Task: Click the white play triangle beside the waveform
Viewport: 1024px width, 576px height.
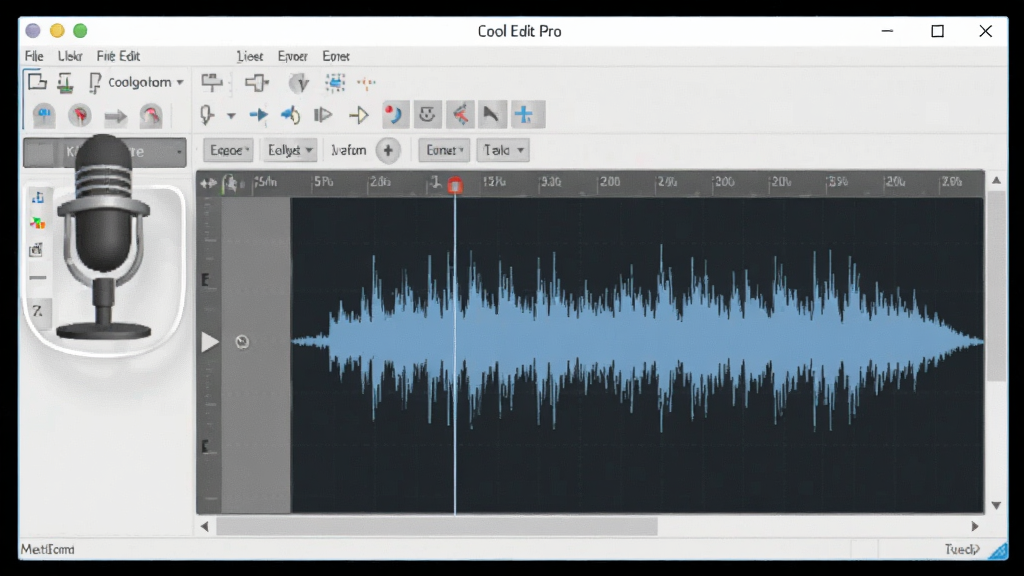Action: click(x=210, y=342)
